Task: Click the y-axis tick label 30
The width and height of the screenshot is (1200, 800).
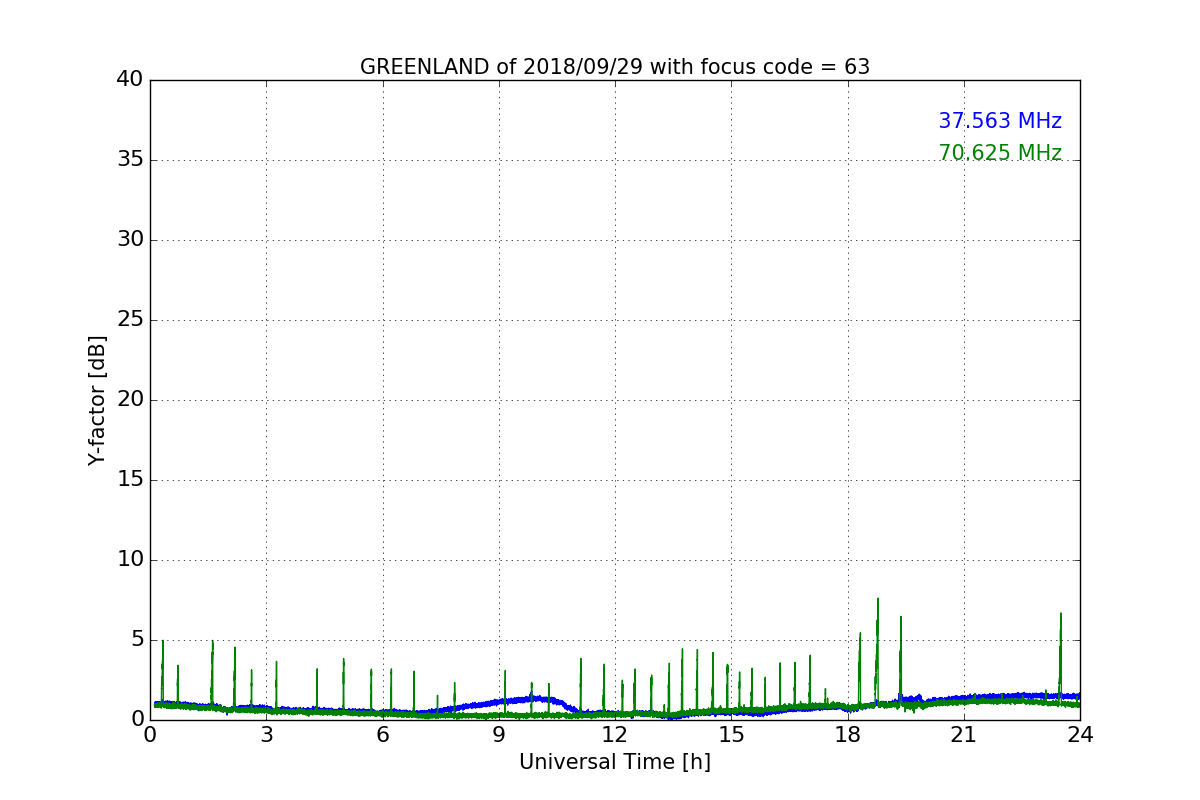Action: pyautogui.click(x=130, y=240)
